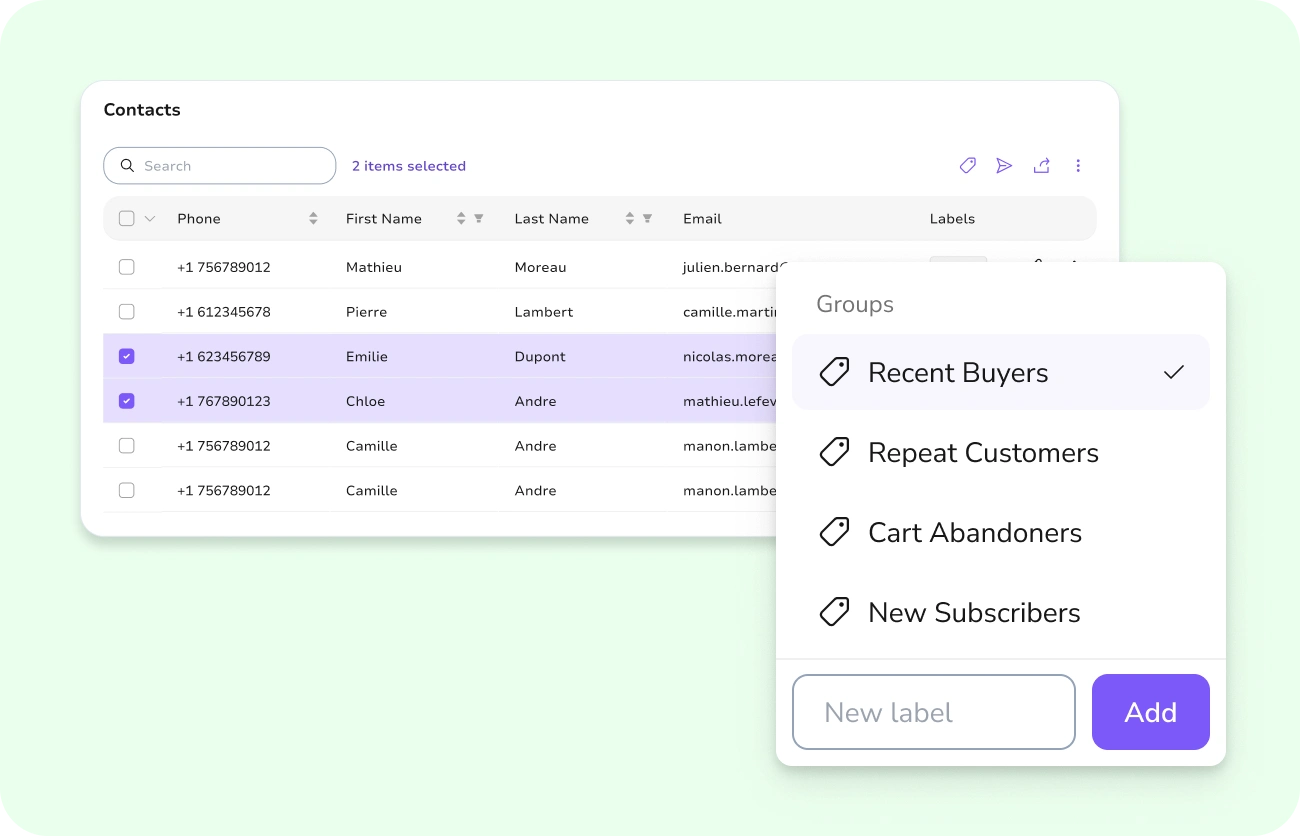Image resolution: width=1300 pixels, height=836 pixels.
Task: Check the Pierre Lambert row
Action: 126,311
